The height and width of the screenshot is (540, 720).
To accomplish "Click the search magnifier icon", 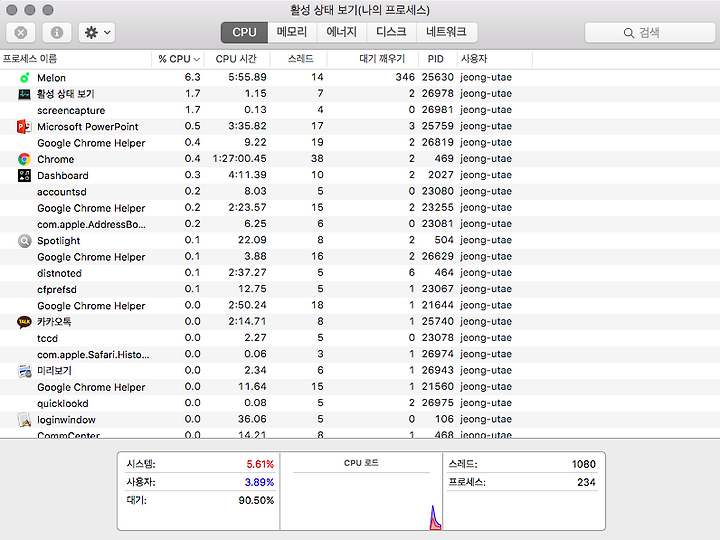I will 629,33.
